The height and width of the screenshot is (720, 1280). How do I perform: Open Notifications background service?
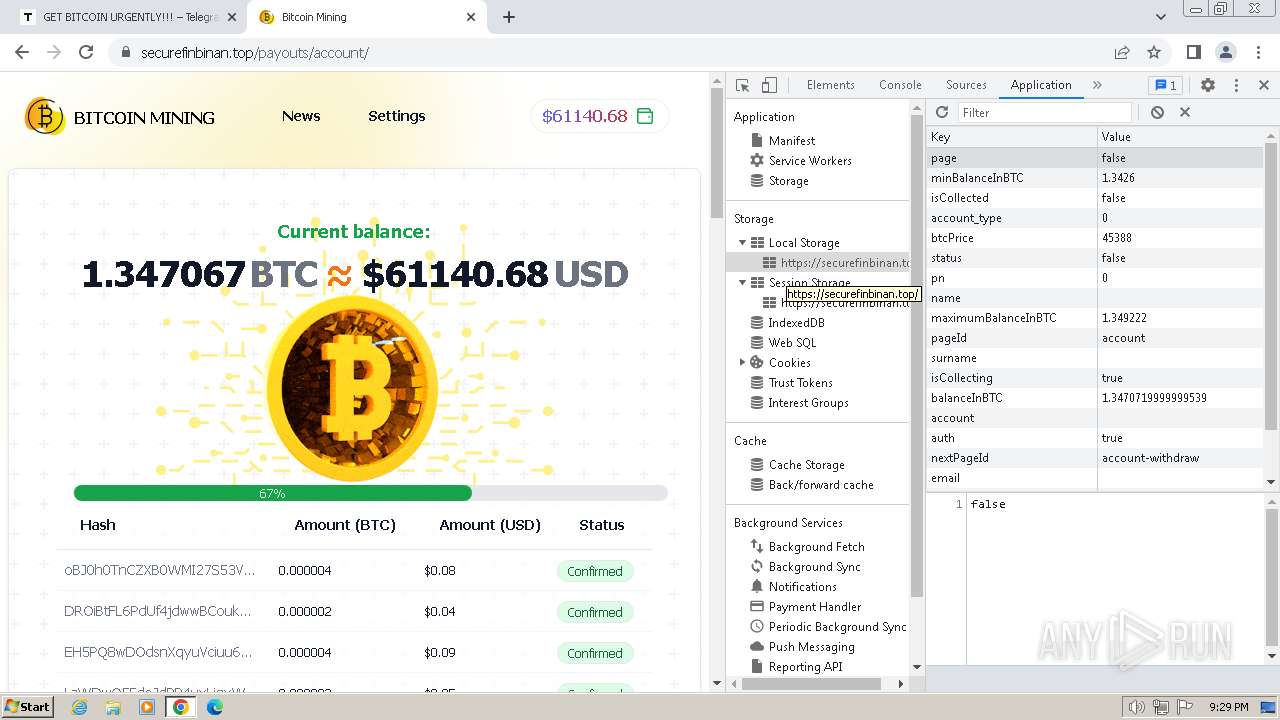click(802, 587)
